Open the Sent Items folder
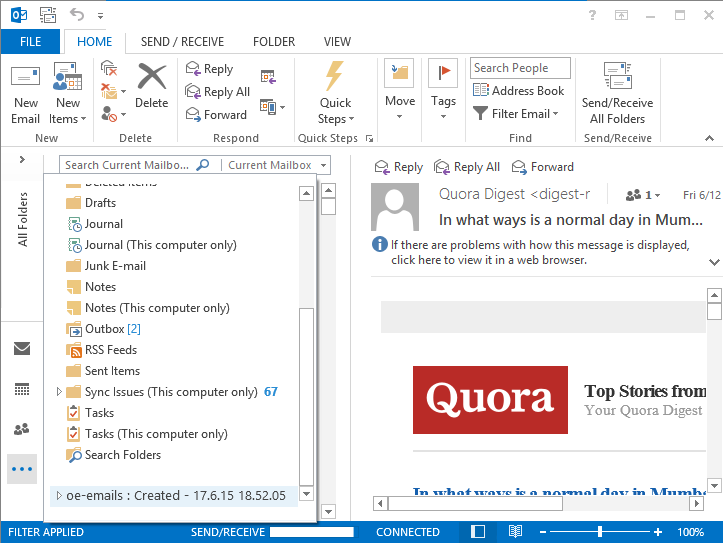This screenshot has height=543, width=723. coord(112,371)
